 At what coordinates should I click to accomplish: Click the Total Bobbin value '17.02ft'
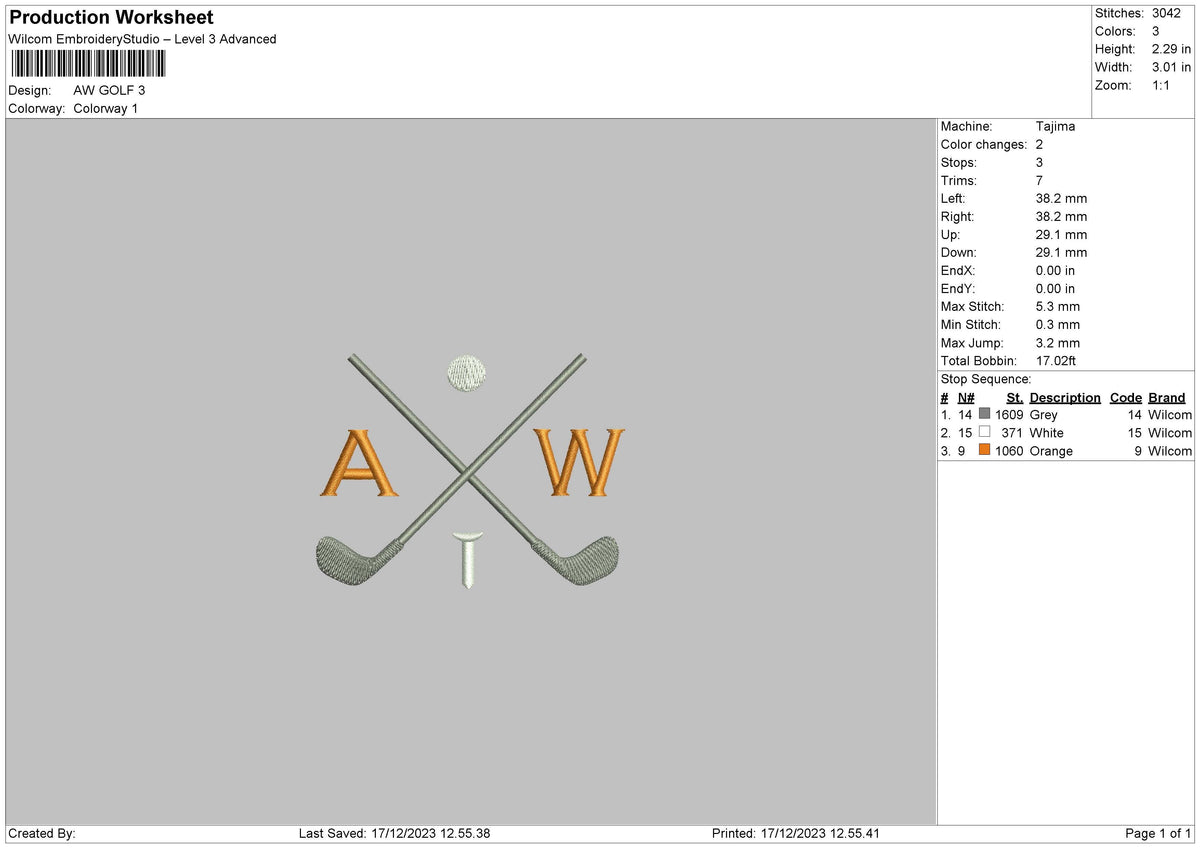[x=1056, y=360]
